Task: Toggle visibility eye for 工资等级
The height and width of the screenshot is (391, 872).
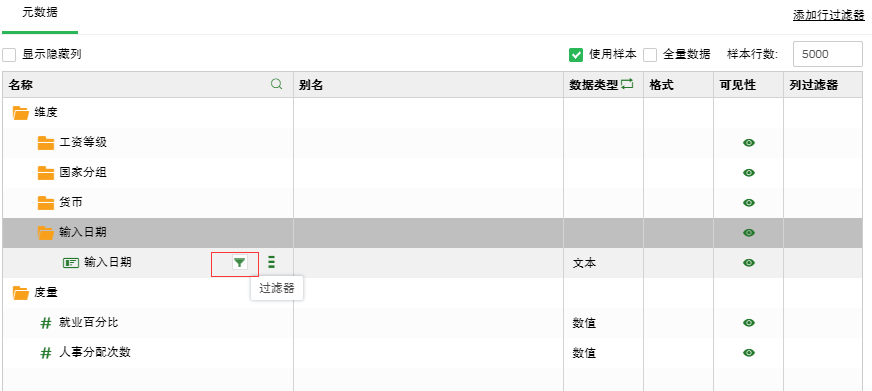Action: [749, 143]
